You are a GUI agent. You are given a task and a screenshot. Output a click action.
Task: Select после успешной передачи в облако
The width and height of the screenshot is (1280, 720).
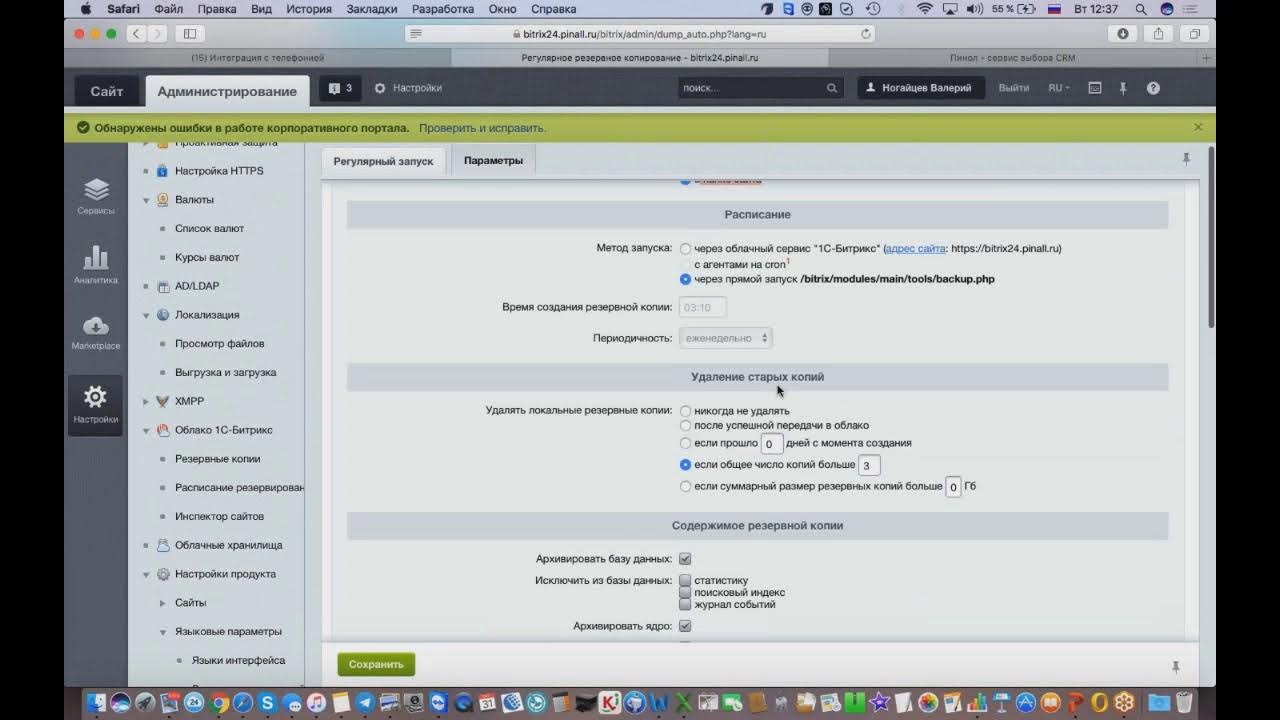[x=685, y=425]
